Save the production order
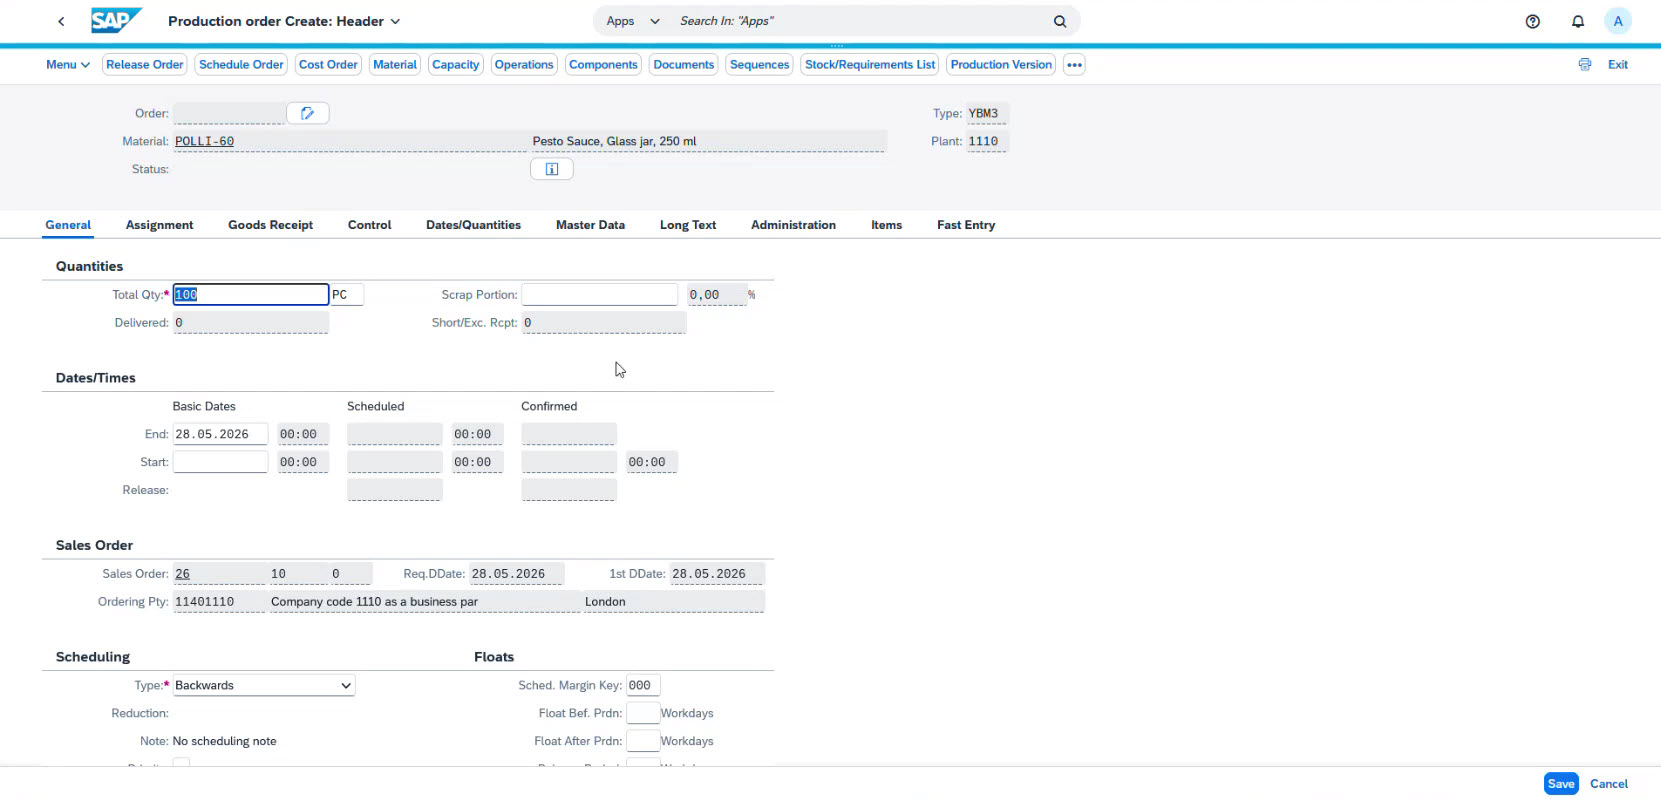1661x799 pixels. (x=1561, y=784)
